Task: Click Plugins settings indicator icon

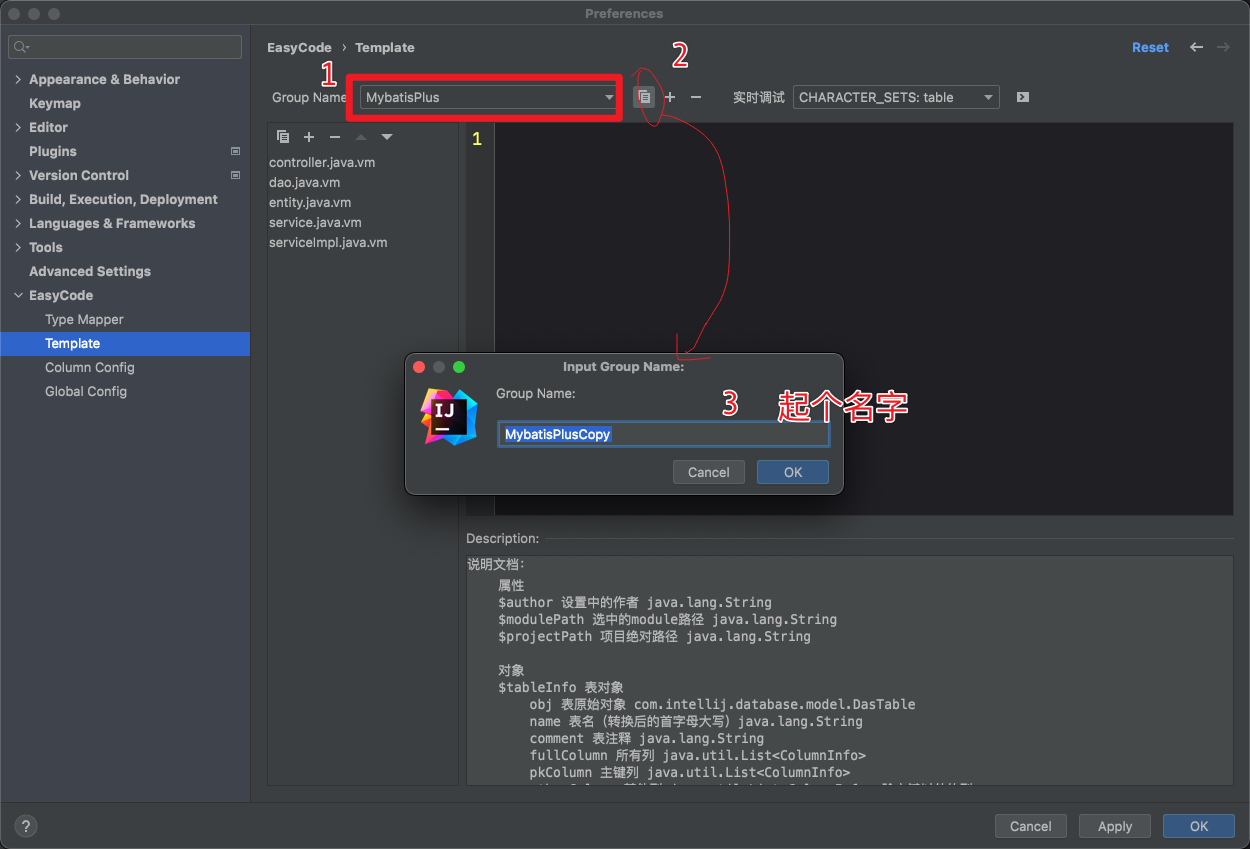Action: pyautogui.click(x=235, y=151)
